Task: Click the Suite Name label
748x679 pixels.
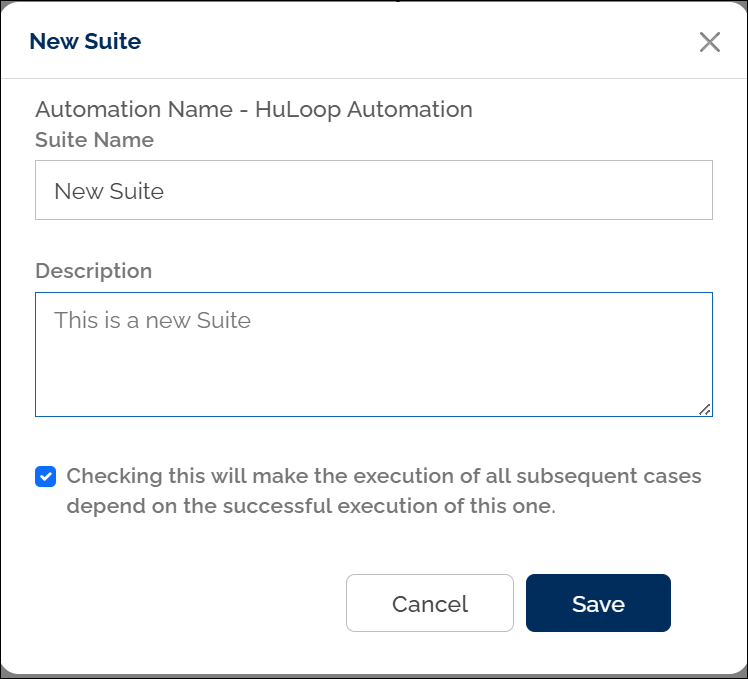Action: [94, 140]
